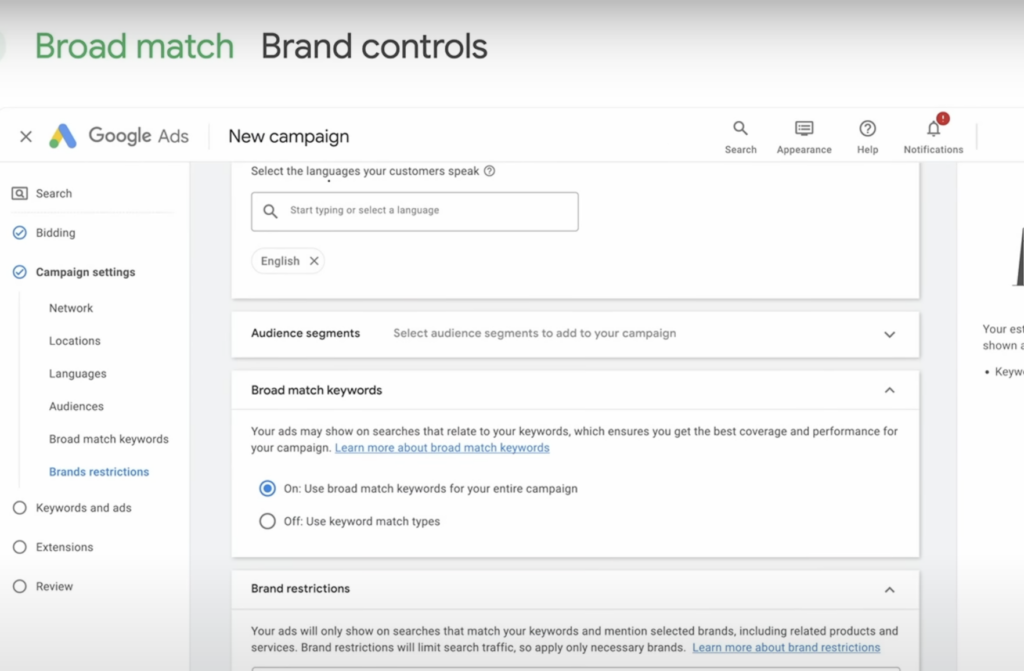Viewport: 1024px width, 671px height.
Task: Click the Campaign settings label
Action: 86,272
